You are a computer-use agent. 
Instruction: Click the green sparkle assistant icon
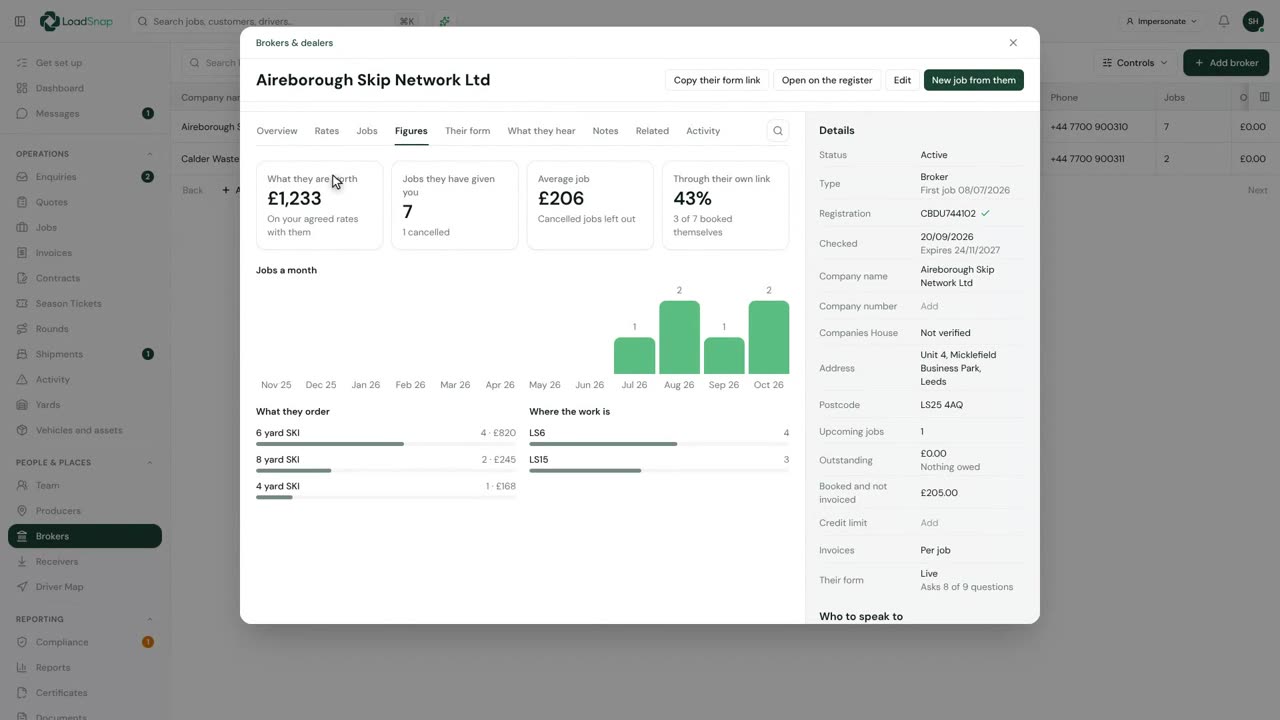pos(445,21)
